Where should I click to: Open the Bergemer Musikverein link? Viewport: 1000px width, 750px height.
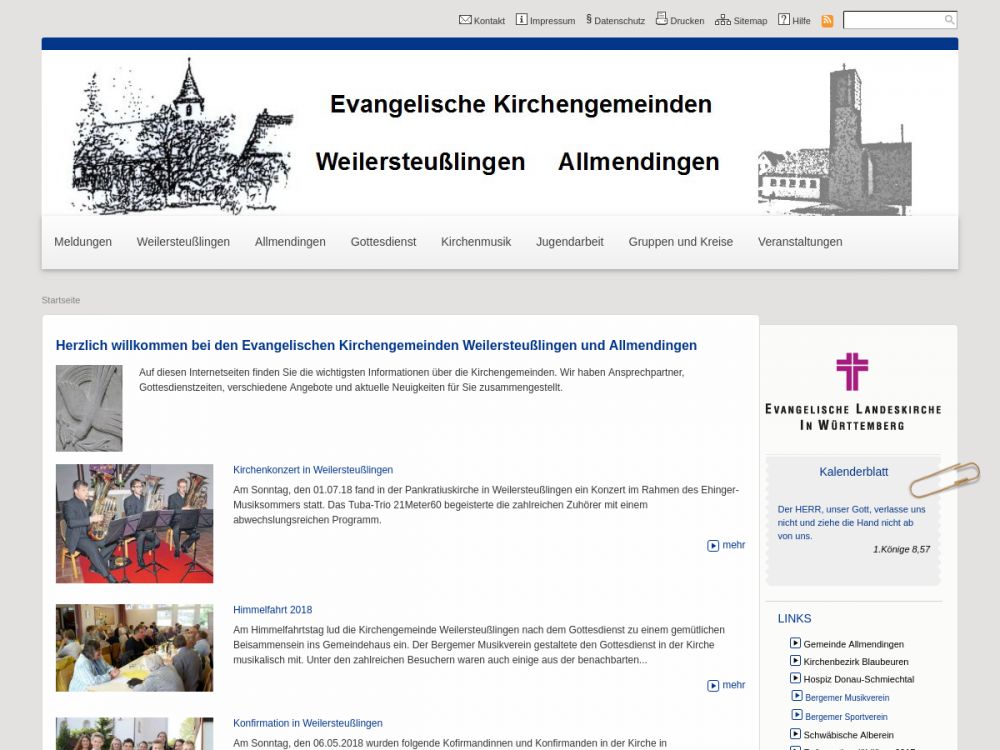(x=846, y=698)
